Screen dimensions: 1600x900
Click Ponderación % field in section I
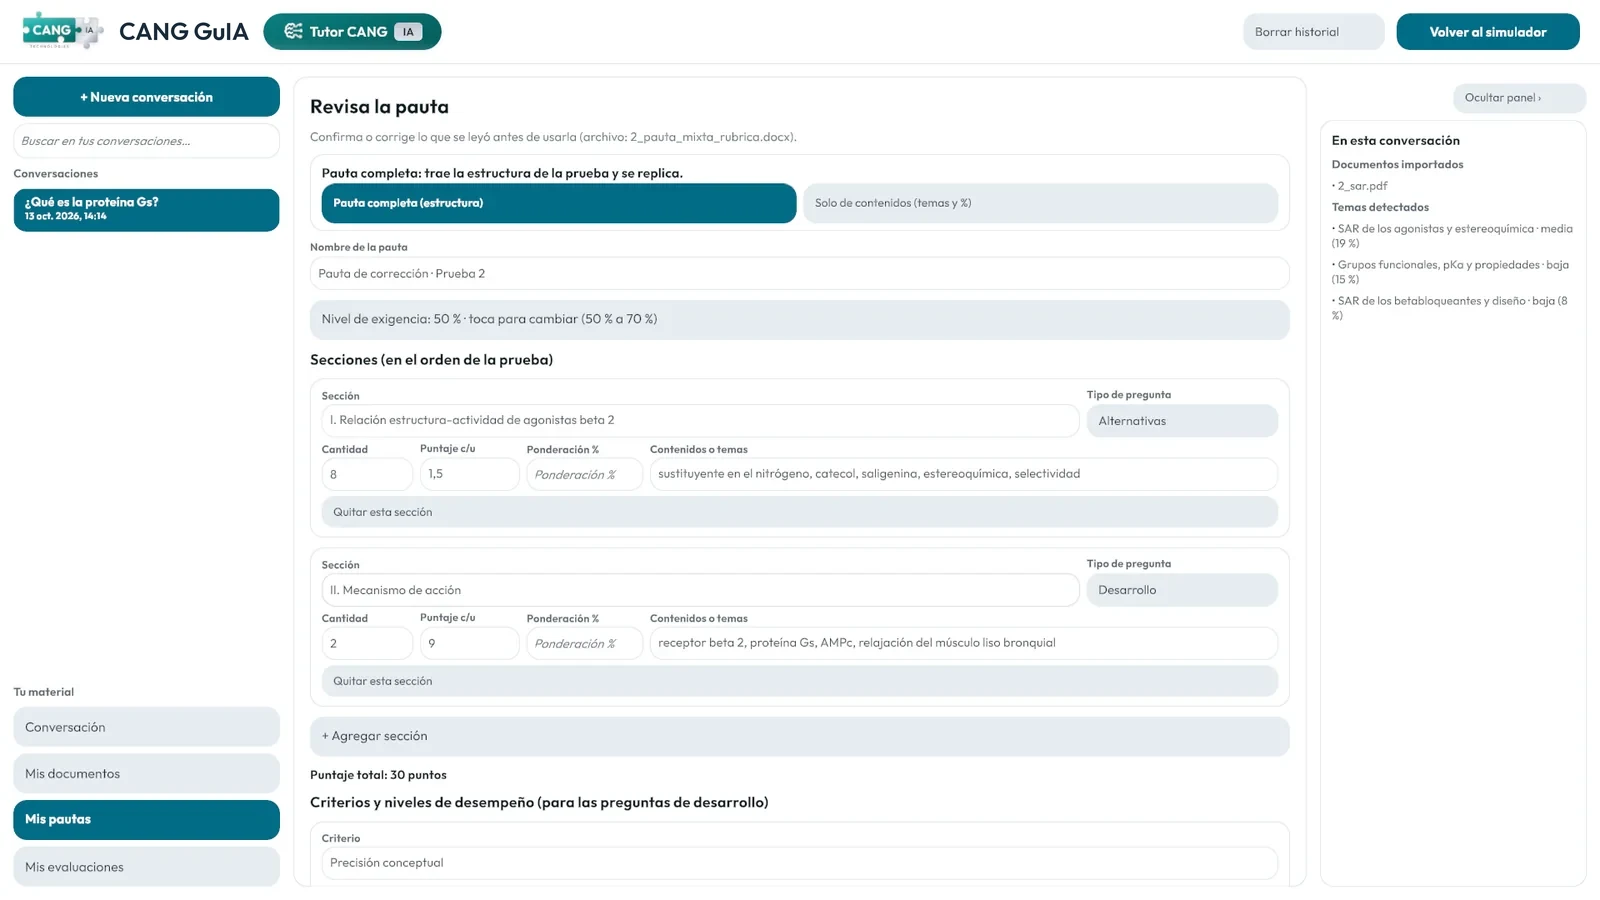click(x=584, y=475)
